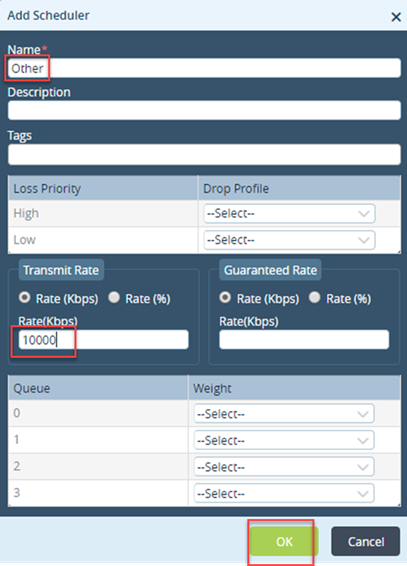Image resolution: width=407 pixels, height=566 pixels.
Task: Select Transmit Rate (%) radio button
Action: (114, 298)
